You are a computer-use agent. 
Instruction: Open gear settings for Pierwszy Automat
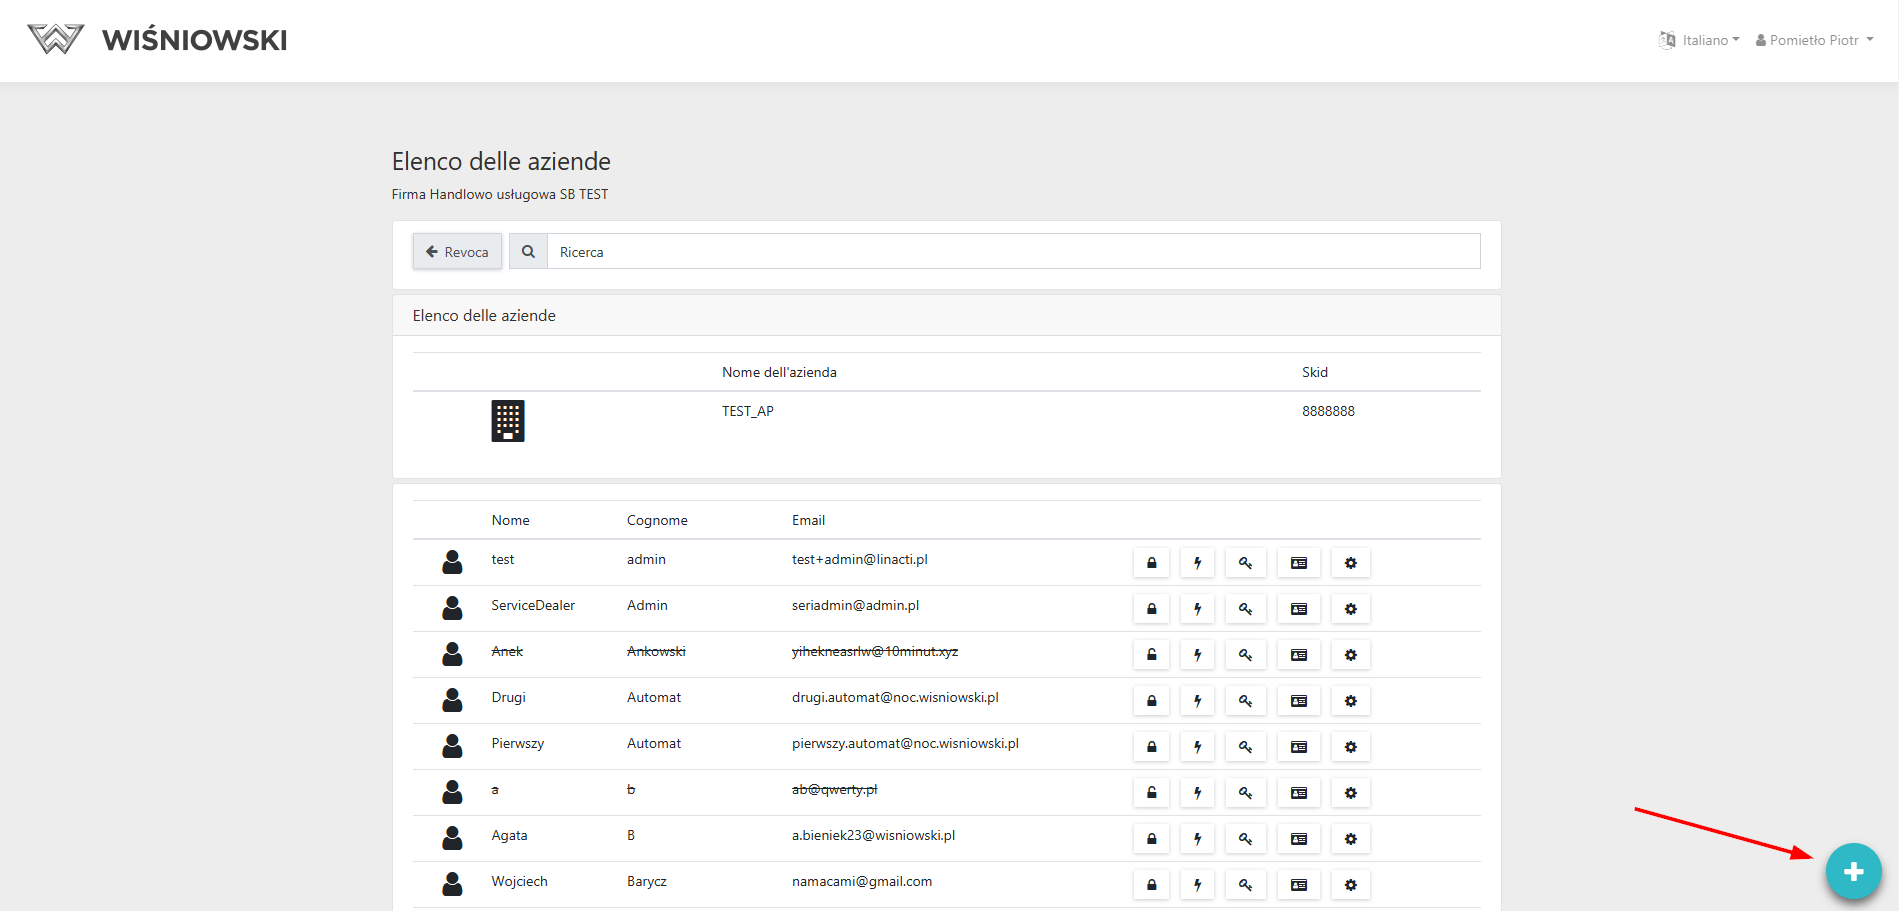point(1350,747)
